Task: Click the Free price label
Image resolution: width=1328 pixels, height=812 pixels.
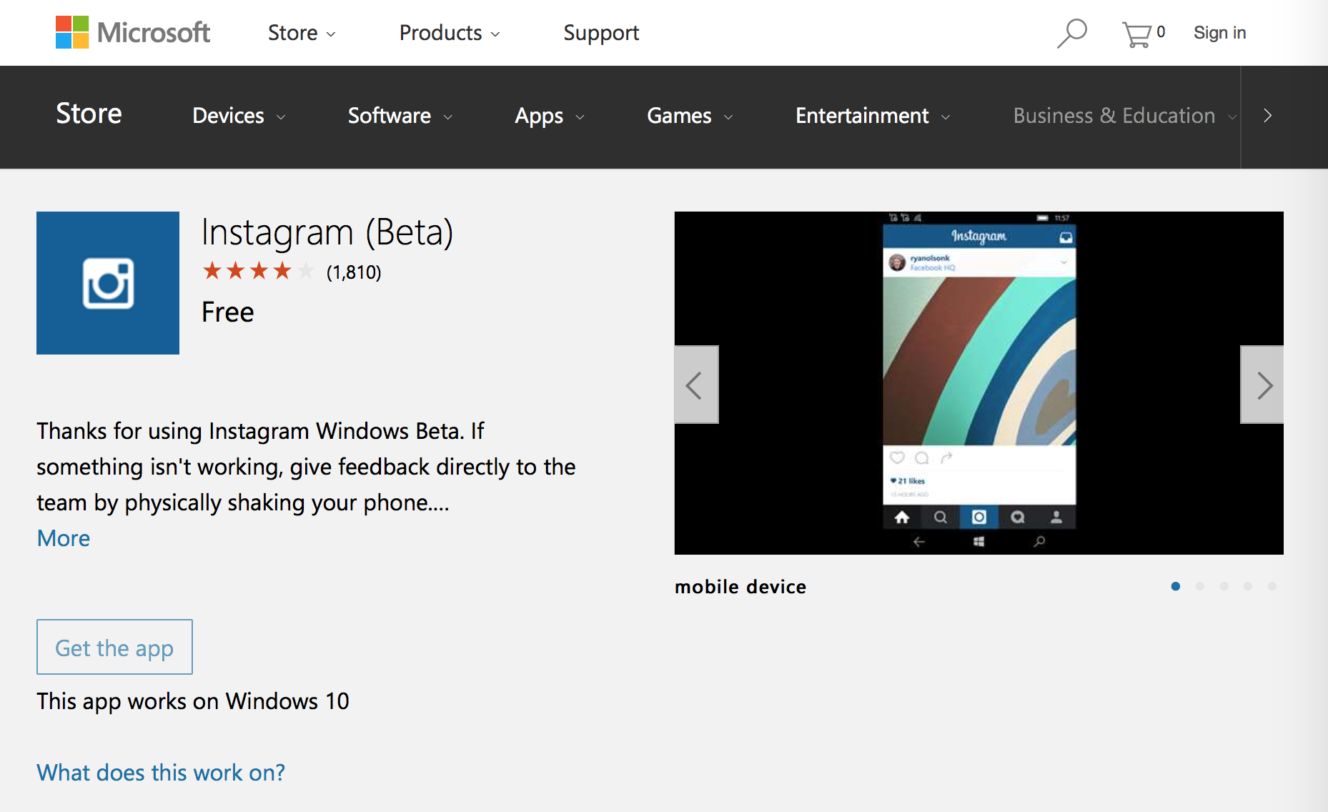Action: 228,312
